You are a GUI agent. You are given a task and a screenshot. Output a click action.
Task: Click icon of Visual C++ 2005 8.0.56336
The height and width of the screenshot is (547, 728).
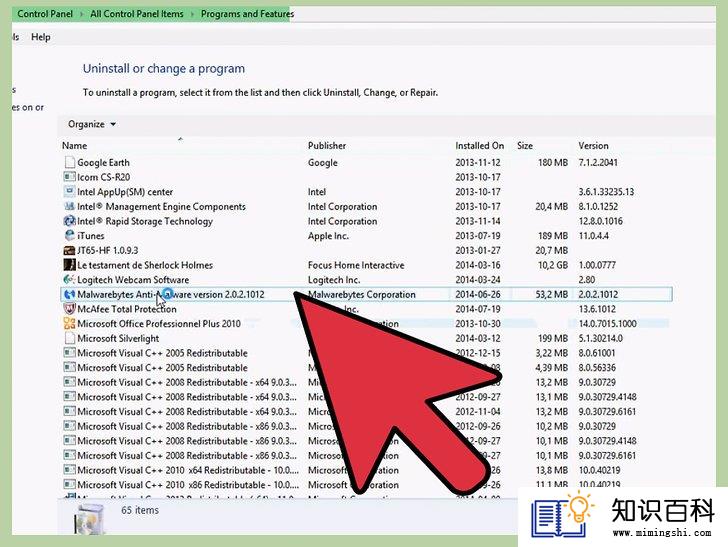click(x=70, y=367)
